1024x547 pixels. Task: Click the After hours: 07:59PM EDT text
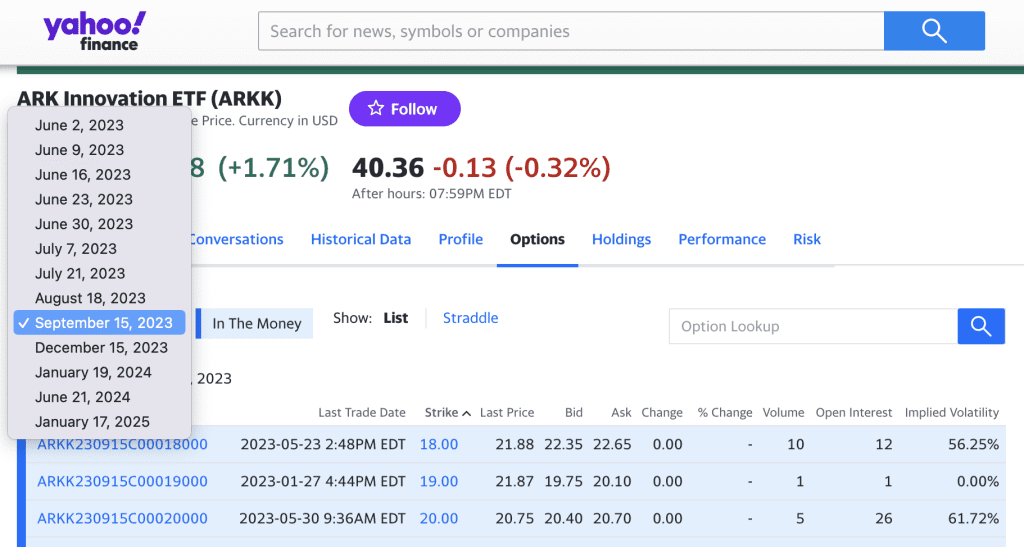(x=432, y=194)
